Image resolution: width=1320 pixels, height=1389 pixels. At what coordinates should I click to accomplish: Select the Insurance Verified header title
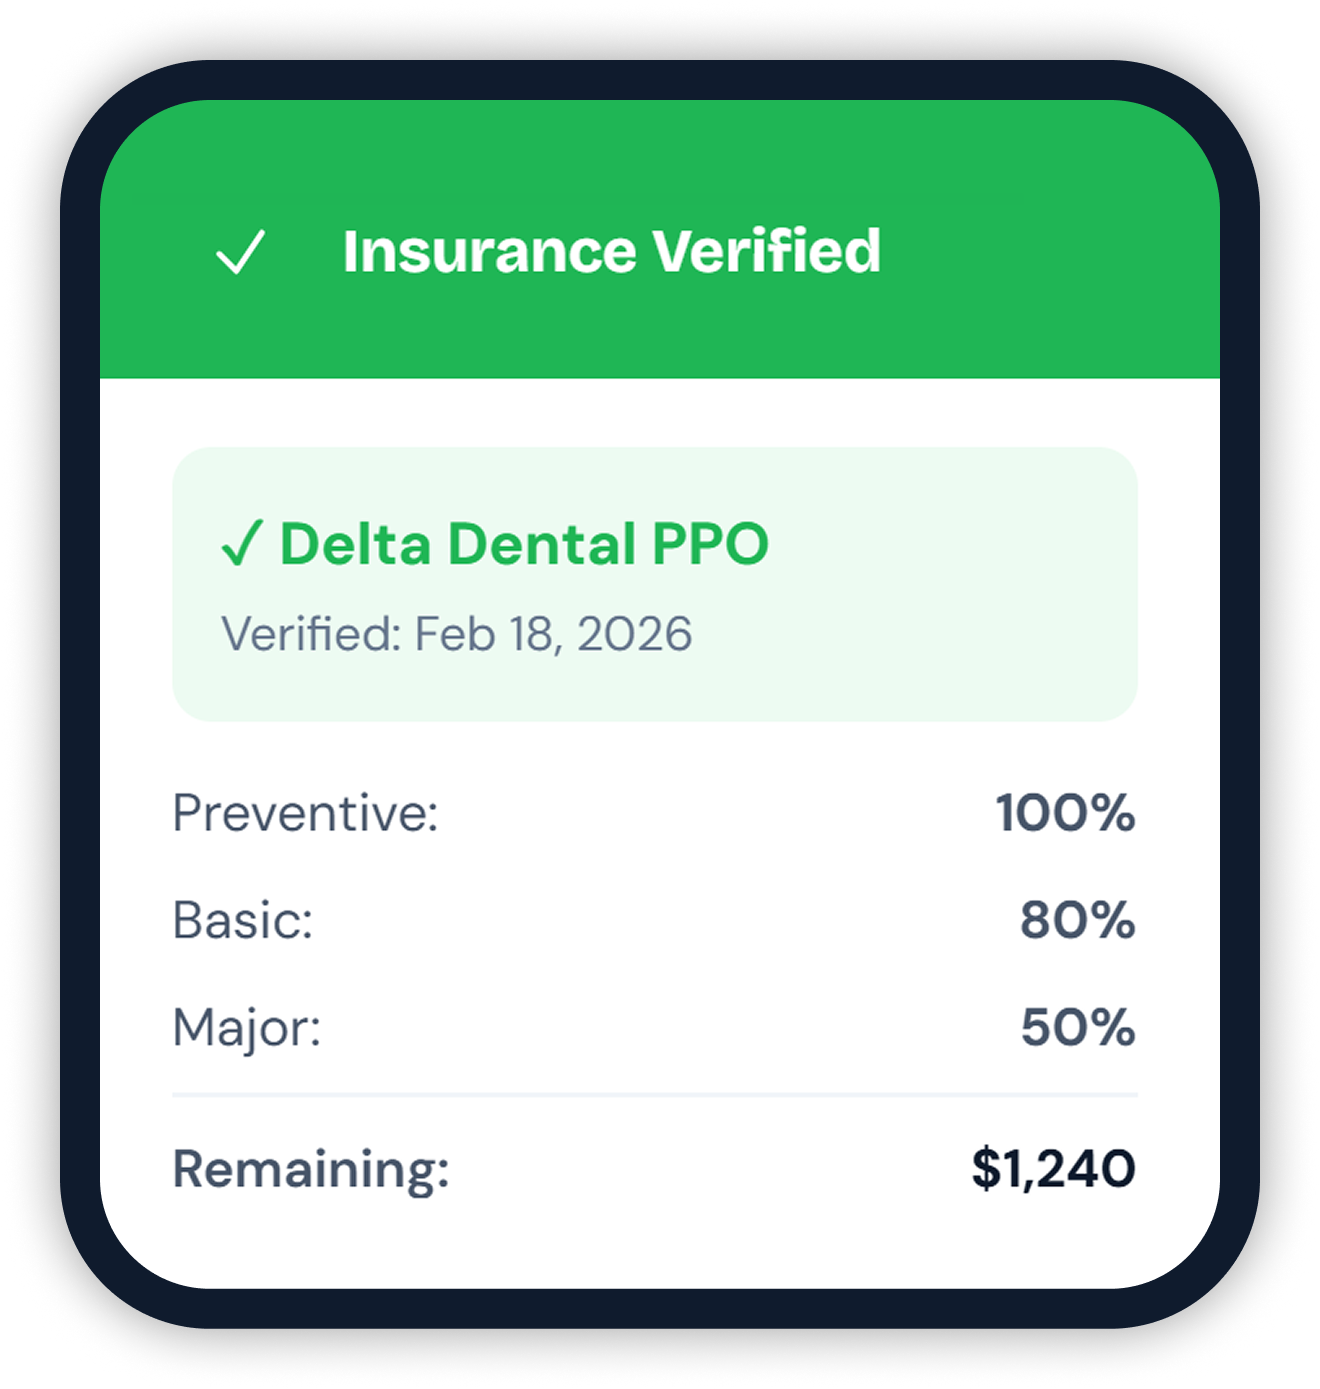(611, 251)
